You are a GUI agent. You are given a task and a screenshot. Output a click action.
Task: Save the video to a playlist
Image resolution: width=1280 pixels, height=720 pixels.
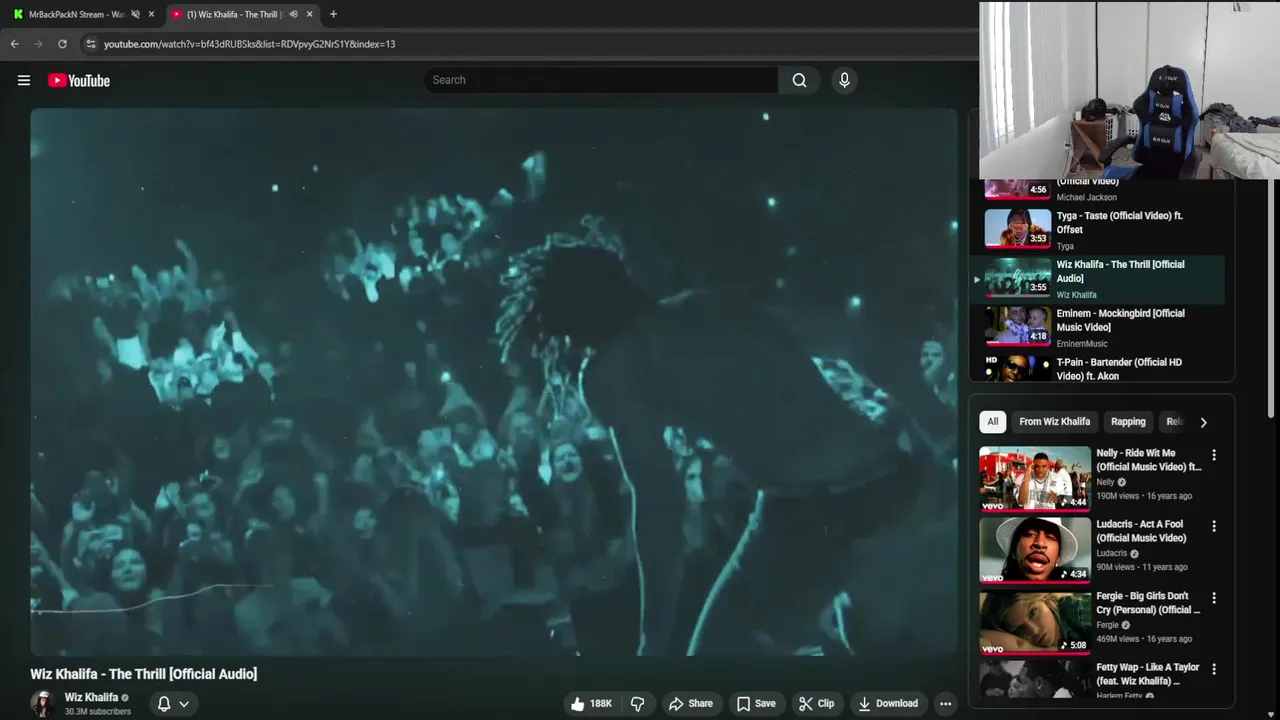tap(756, 704)
